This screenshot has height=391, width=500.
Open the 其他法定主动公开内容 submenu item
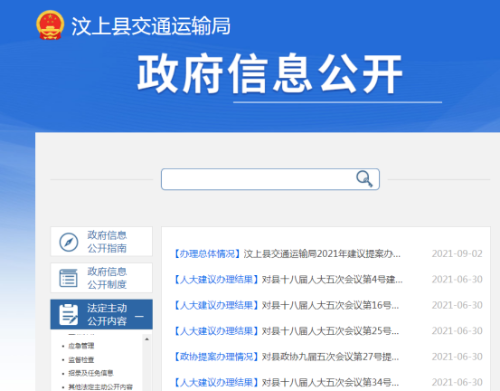[x=100, y=387]
